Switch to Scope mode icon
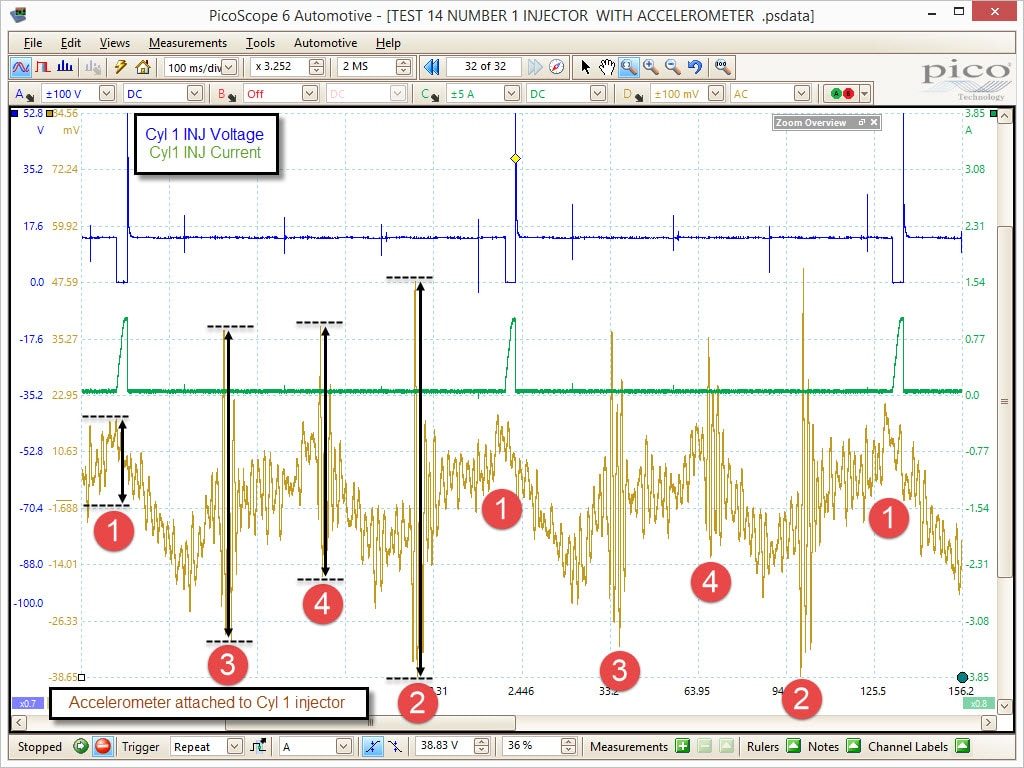Viewport: 1024px width, 768px height. pos(21,67)
